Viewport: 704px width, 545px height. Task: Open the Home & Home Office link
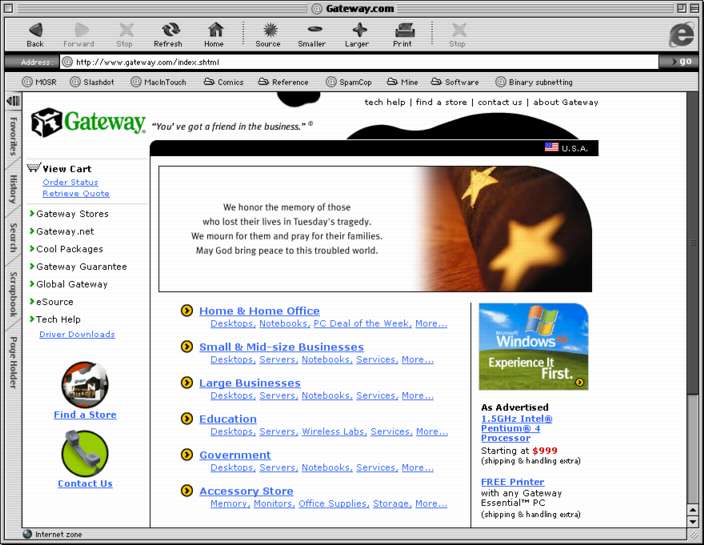point(259,311)
